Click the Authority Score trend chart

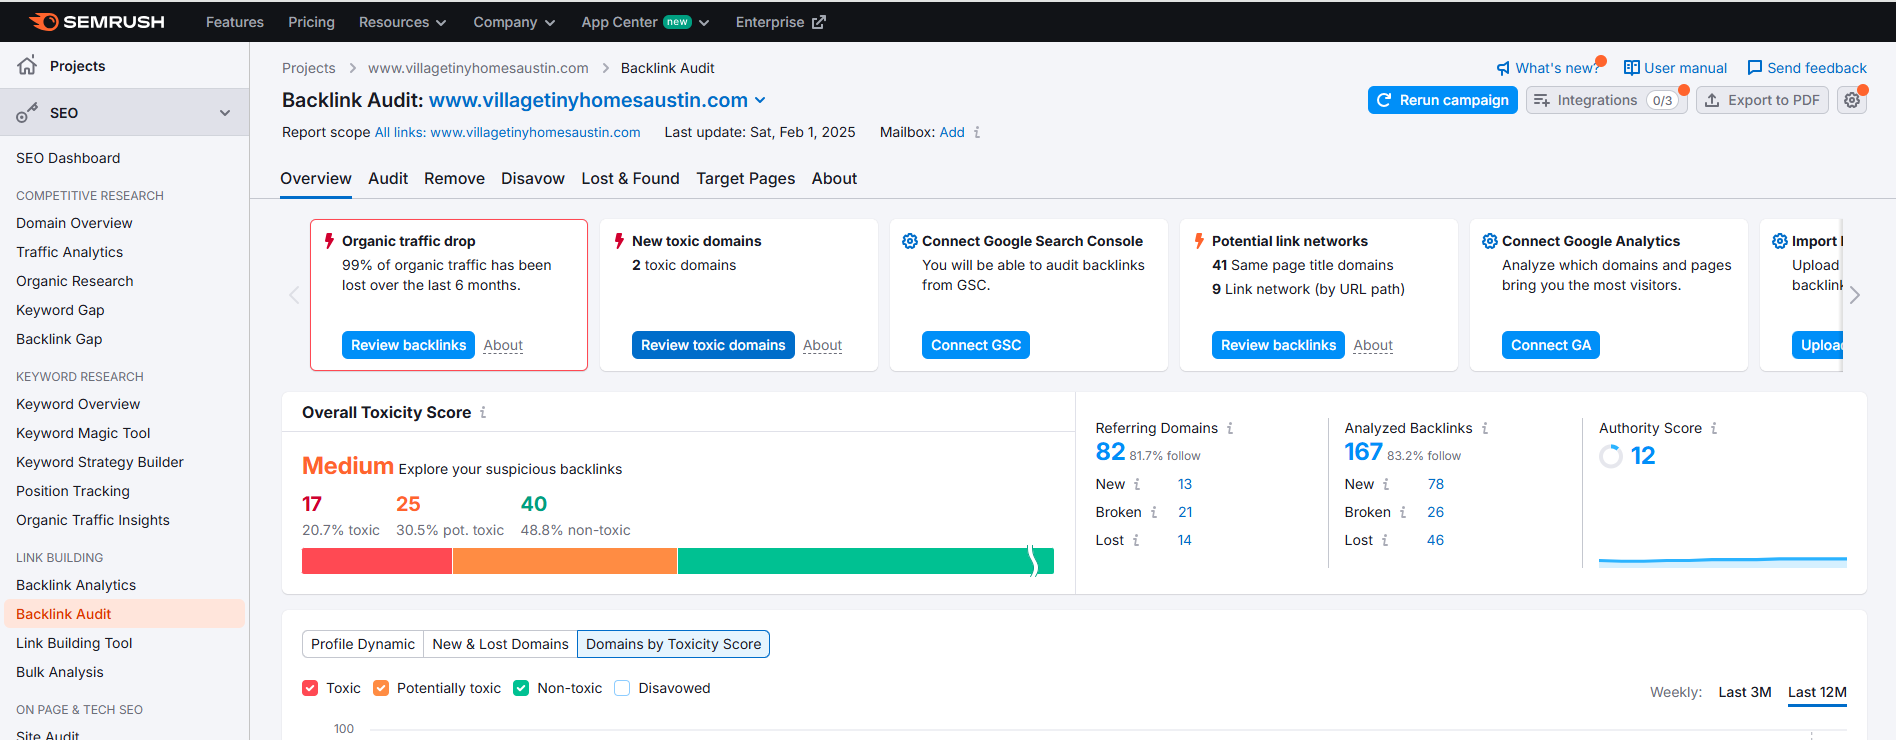tap(1723, 561)
